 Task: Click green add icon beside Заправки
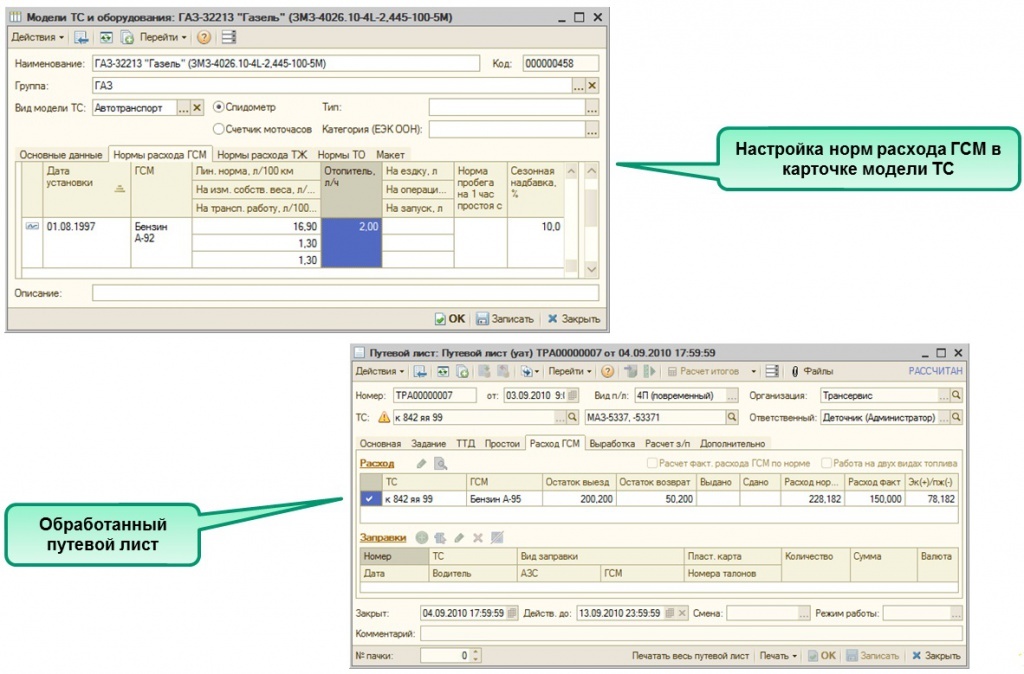[x=422, y=537]
